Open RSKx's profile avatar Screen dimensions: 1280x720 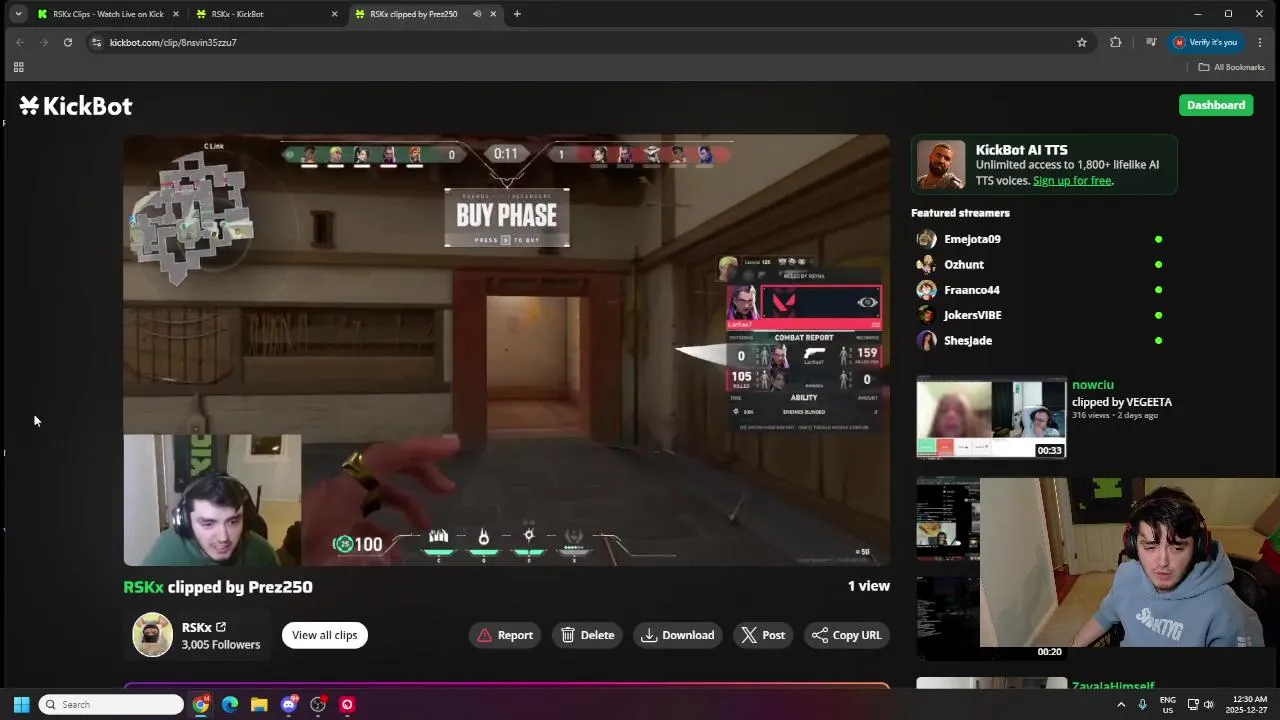click(x=153, y=635)
